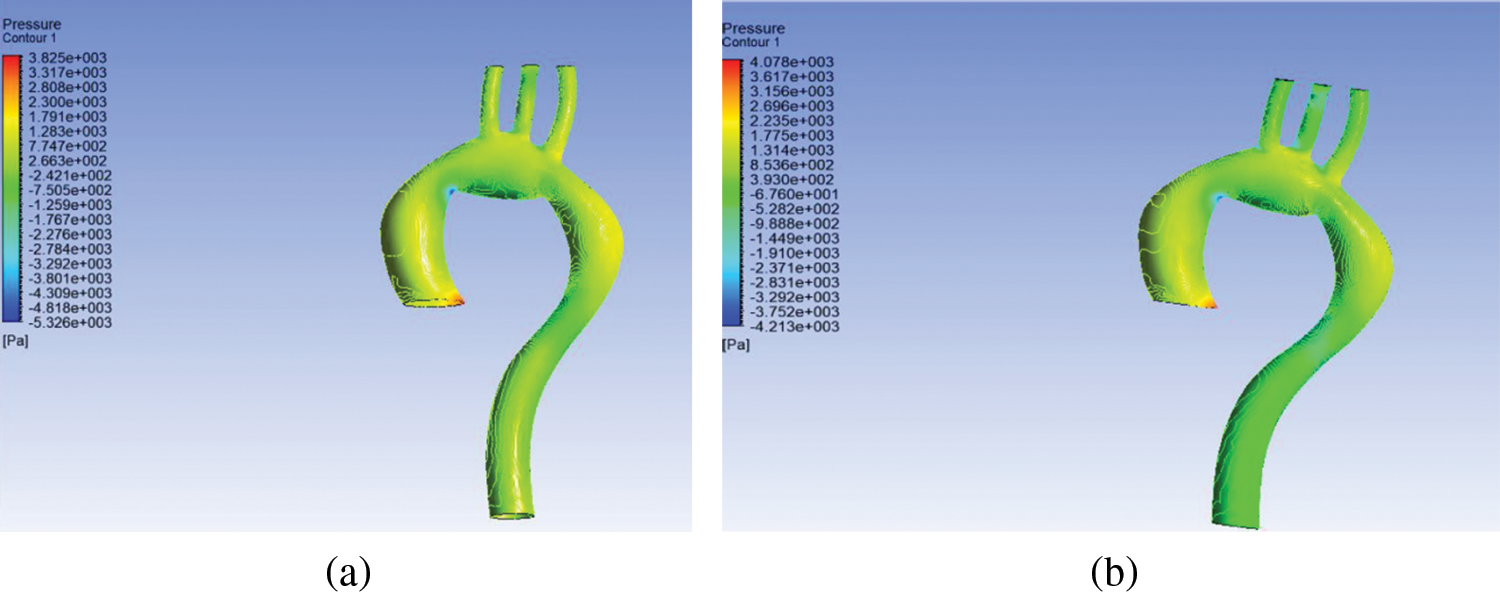The width and height of the screenshot is (1500, 607).
Task: Click the red high-pressure spot at right aorta inlet
Action: point(1209,302)
